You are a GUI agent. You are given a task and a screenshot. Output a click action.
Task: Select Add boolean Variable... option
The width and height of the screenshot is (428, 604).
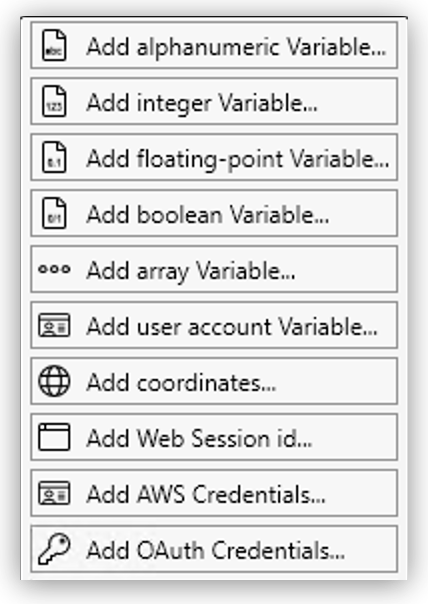(214, 213)
